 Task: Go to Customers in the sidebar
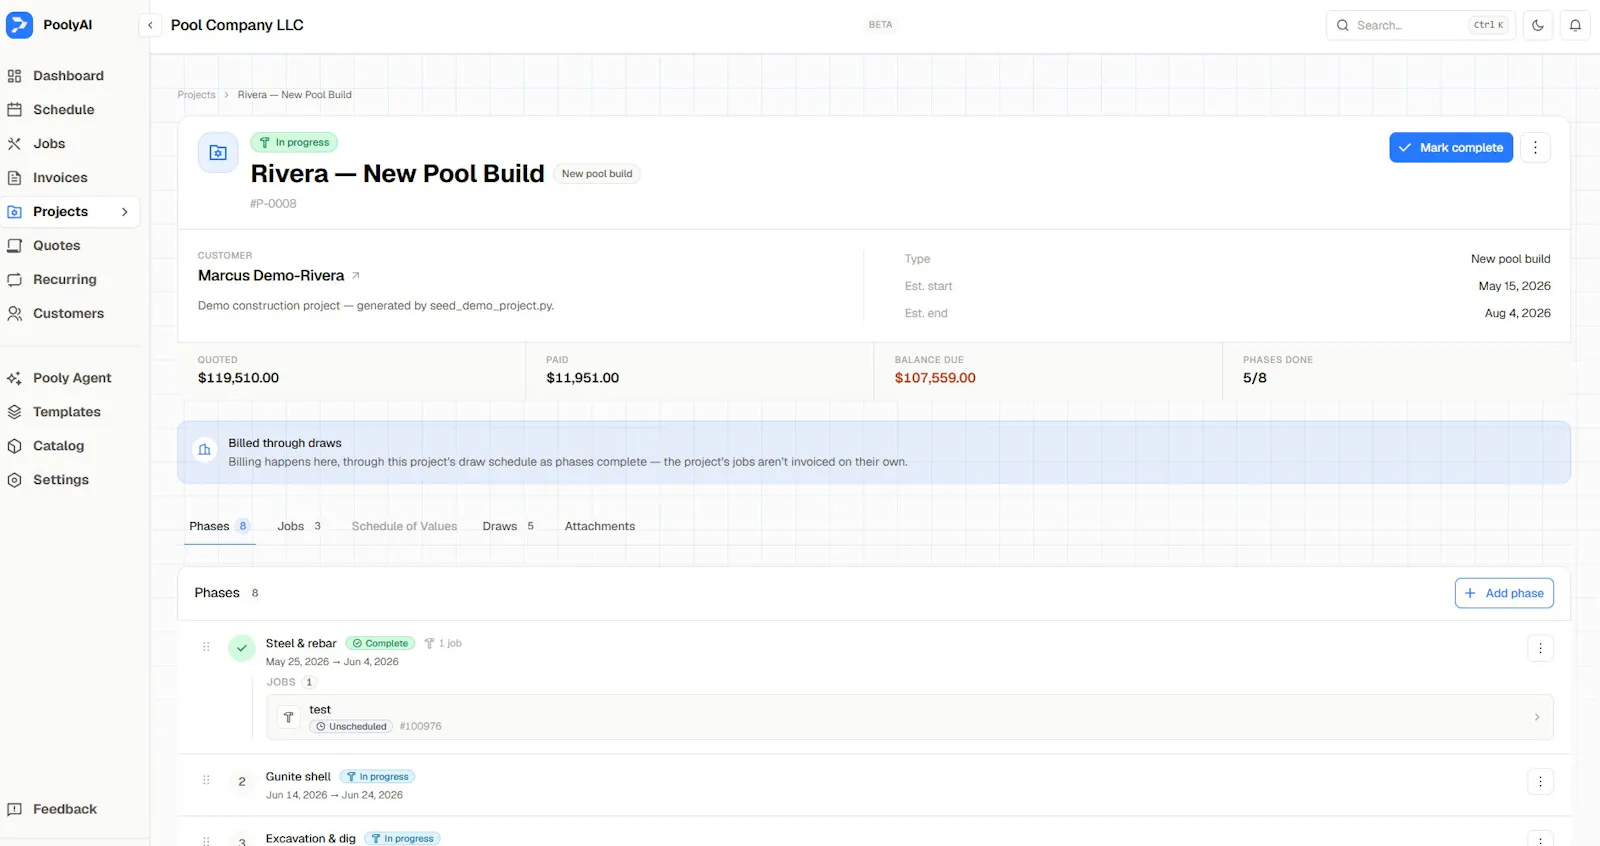pyautogui.click(x=70, y=314)
